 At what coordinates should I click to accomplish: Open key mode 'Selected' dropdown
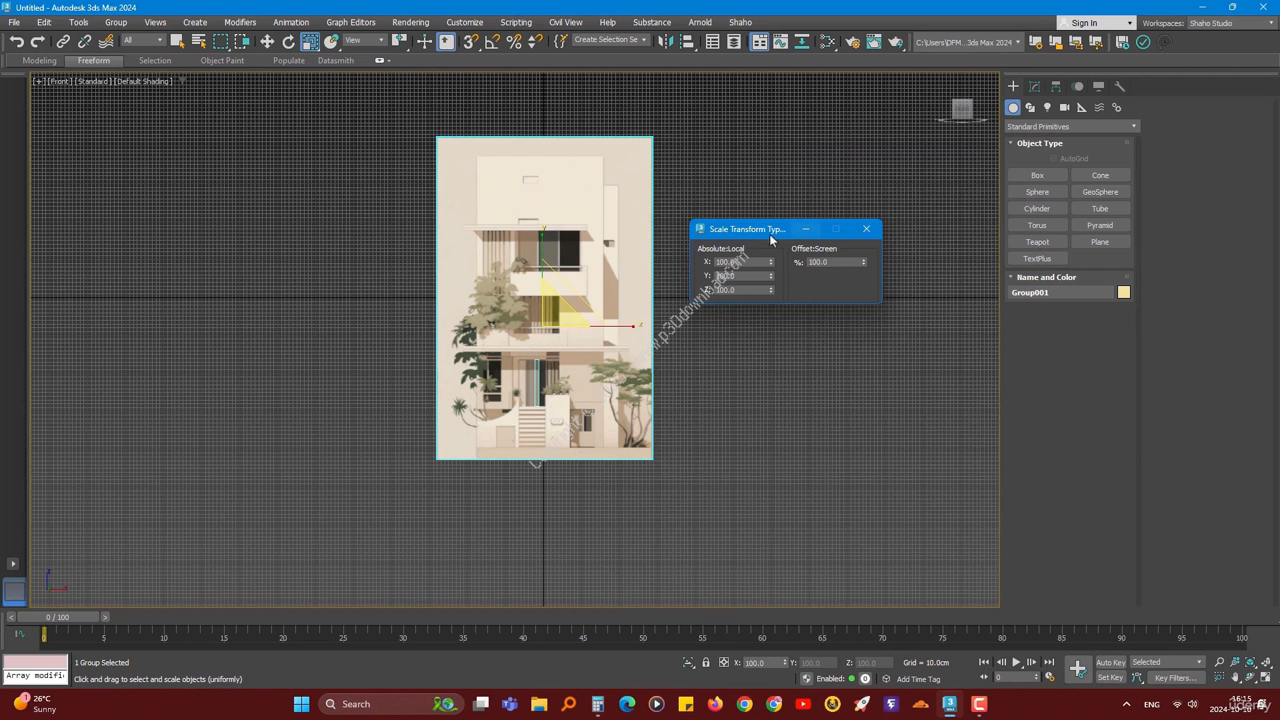point(1167,662)
